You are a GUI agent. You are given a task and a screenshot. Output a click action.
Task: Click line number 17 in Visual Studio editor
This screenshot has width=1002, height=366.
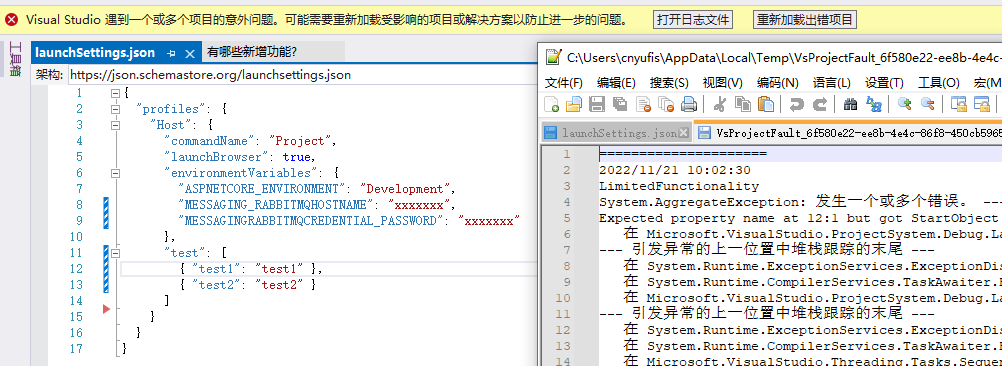(x=76, y=349)
